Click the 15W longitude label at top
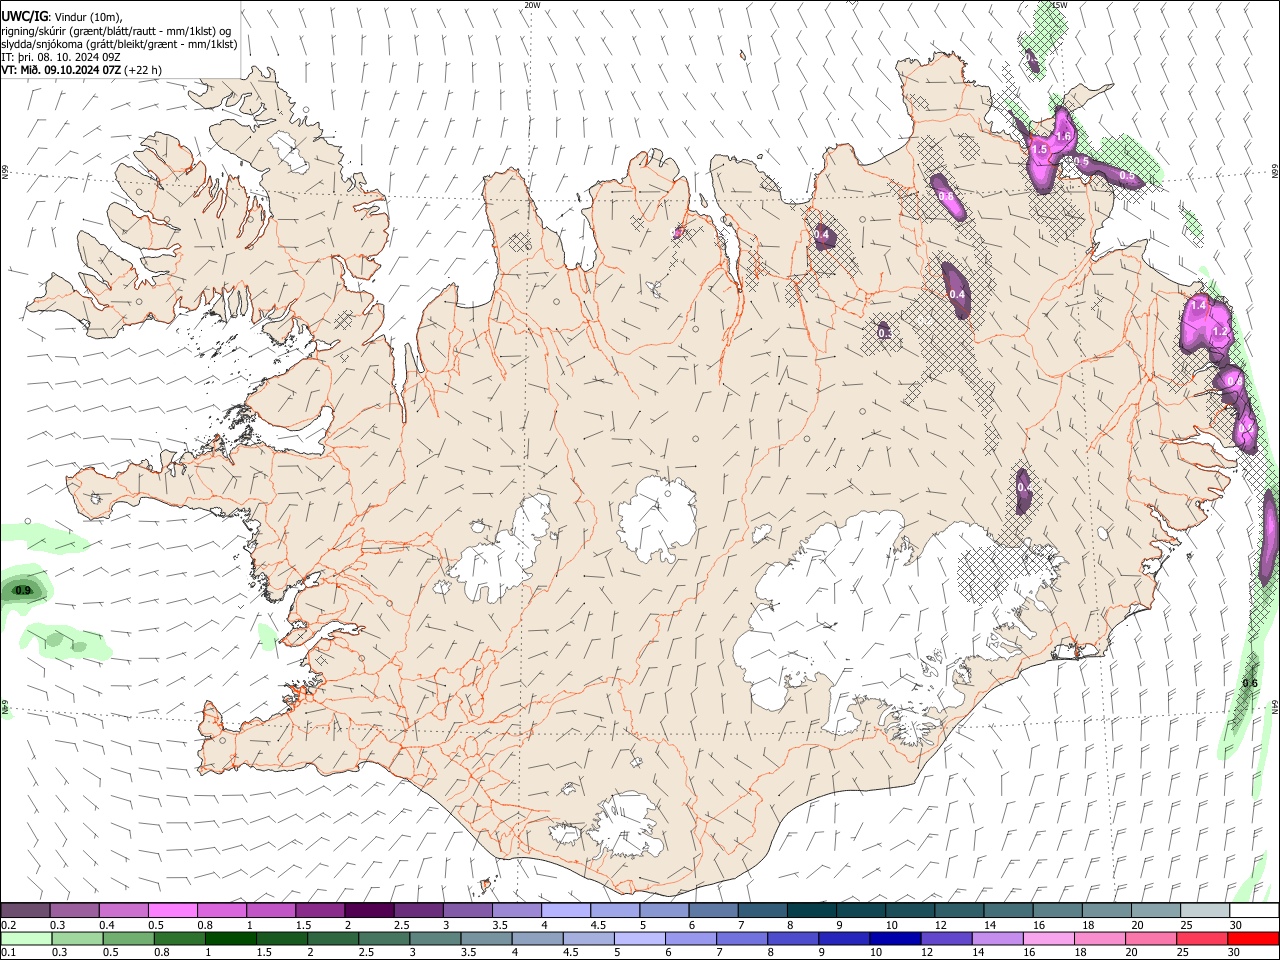This screenshot has height=960, width=1280. tap(1060, 5)
